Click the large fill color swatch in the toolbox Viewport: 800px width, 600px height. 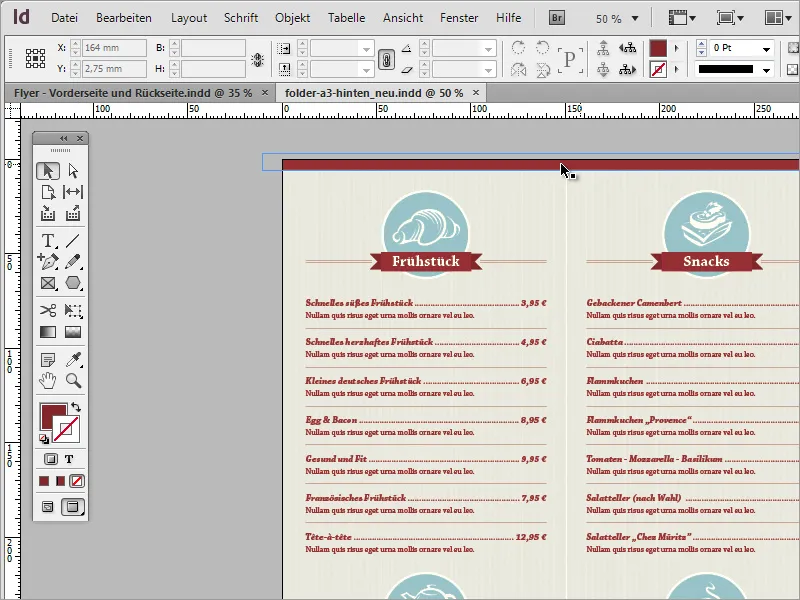tap(53, 415)
